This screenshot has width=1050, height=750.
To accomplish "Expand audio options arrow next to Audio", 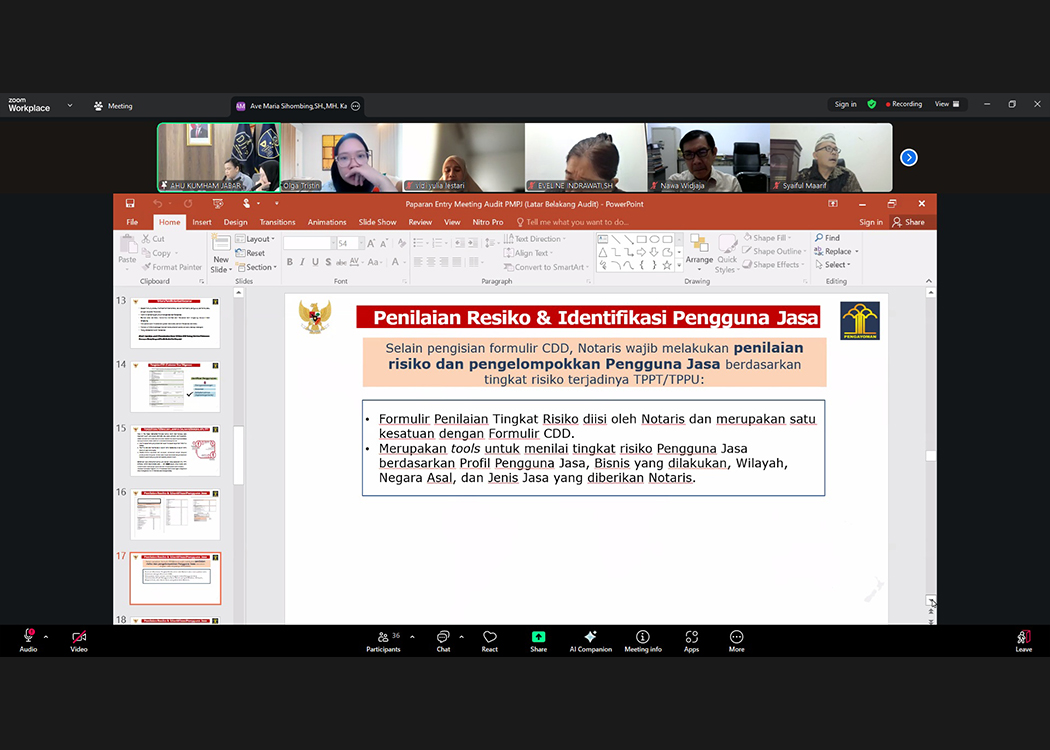I will pos(46,636).
